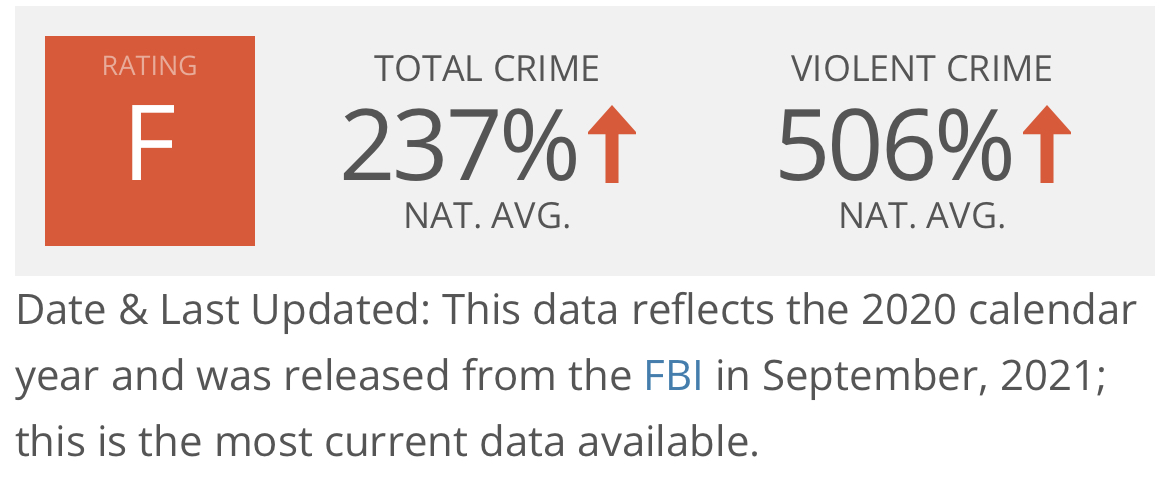Click the large letter F grade
The width and height of the screenshot is (1170, 492).
[x=151, y=143]
